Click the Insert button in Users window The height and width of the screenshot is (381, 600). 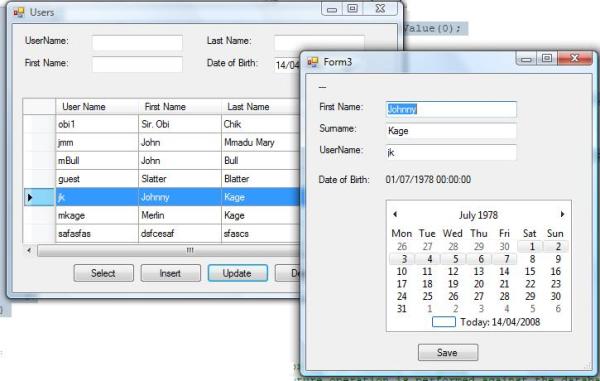pyautogui.click(x=170, y=273)
